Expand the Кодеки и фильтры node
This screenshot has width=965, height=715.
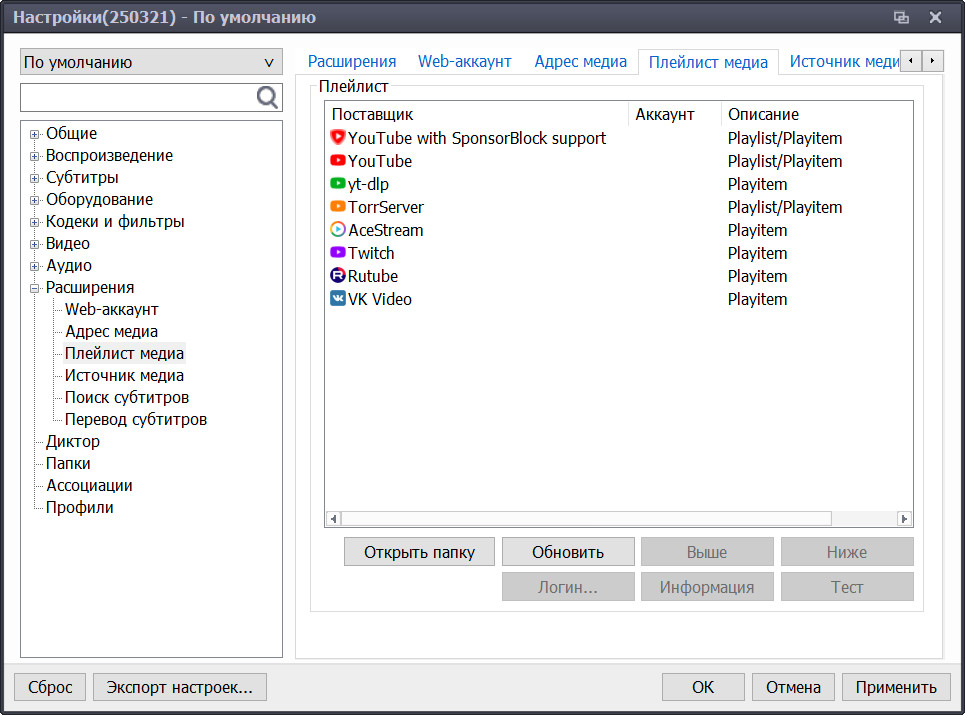pyautogui.click(x=34, y=222)
